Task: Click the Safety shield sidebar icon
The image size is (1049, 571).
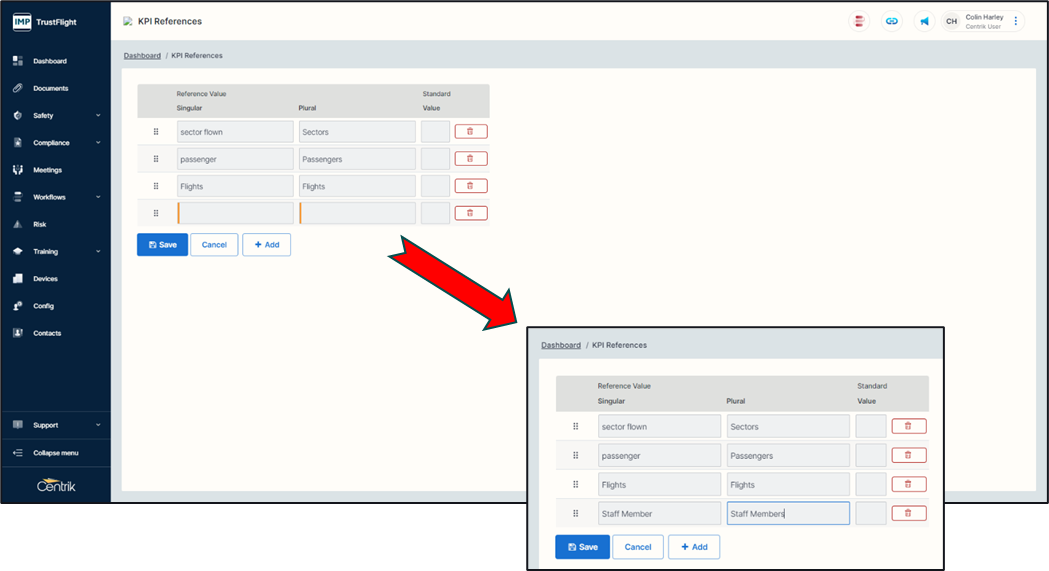Action: pyautogui.click(x=18, y=116)
